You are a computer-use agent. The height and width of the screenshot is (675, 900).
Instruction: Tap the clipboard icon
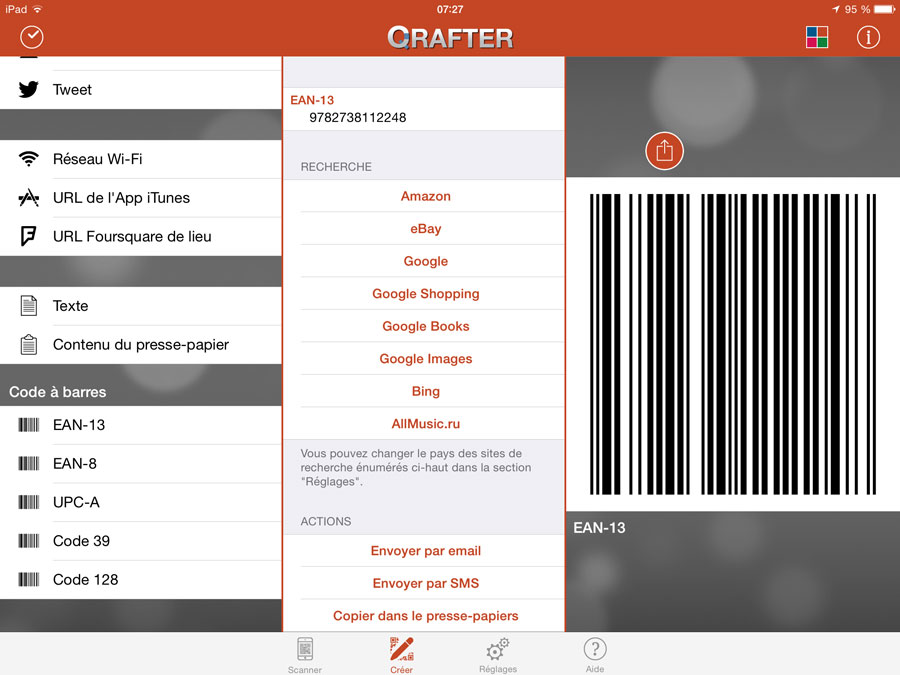click(x=29, y=344)
